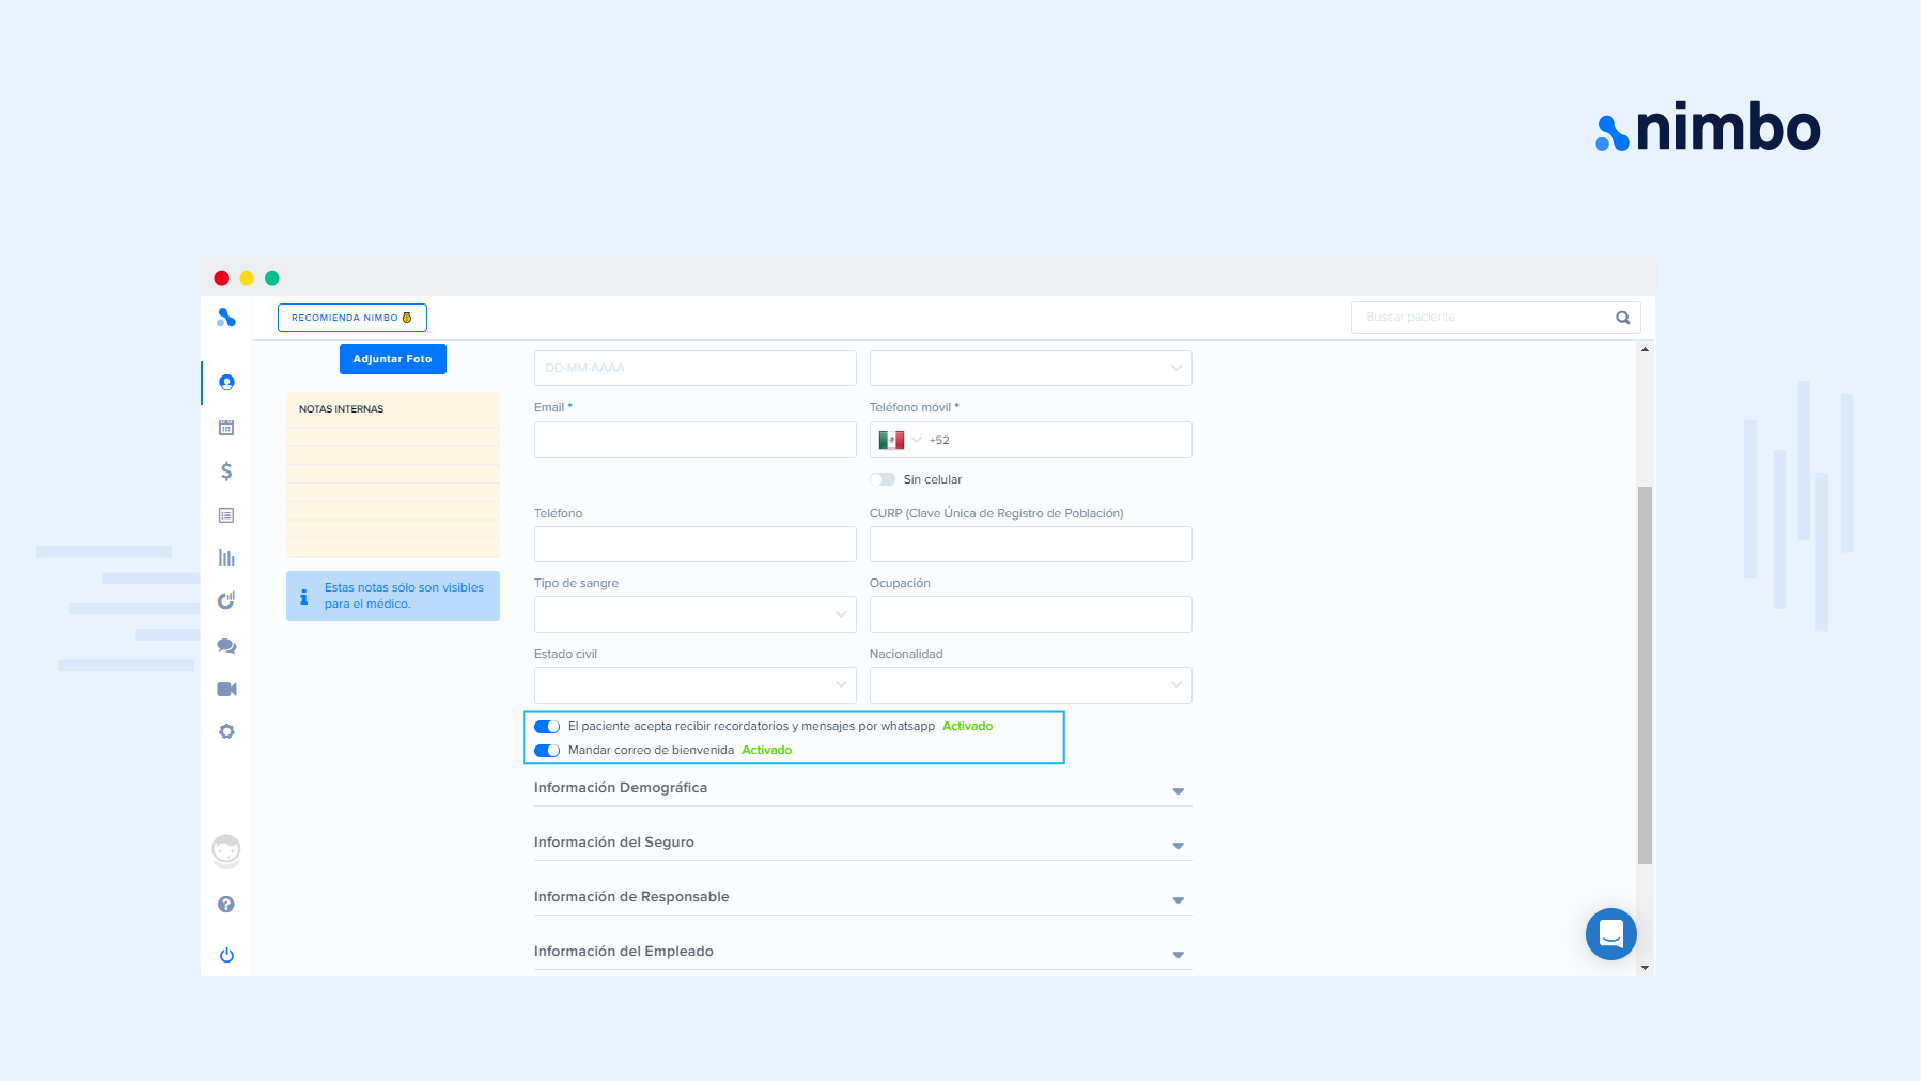Click the question mark help icon
1921x1081 pixels.
[227, 904]
